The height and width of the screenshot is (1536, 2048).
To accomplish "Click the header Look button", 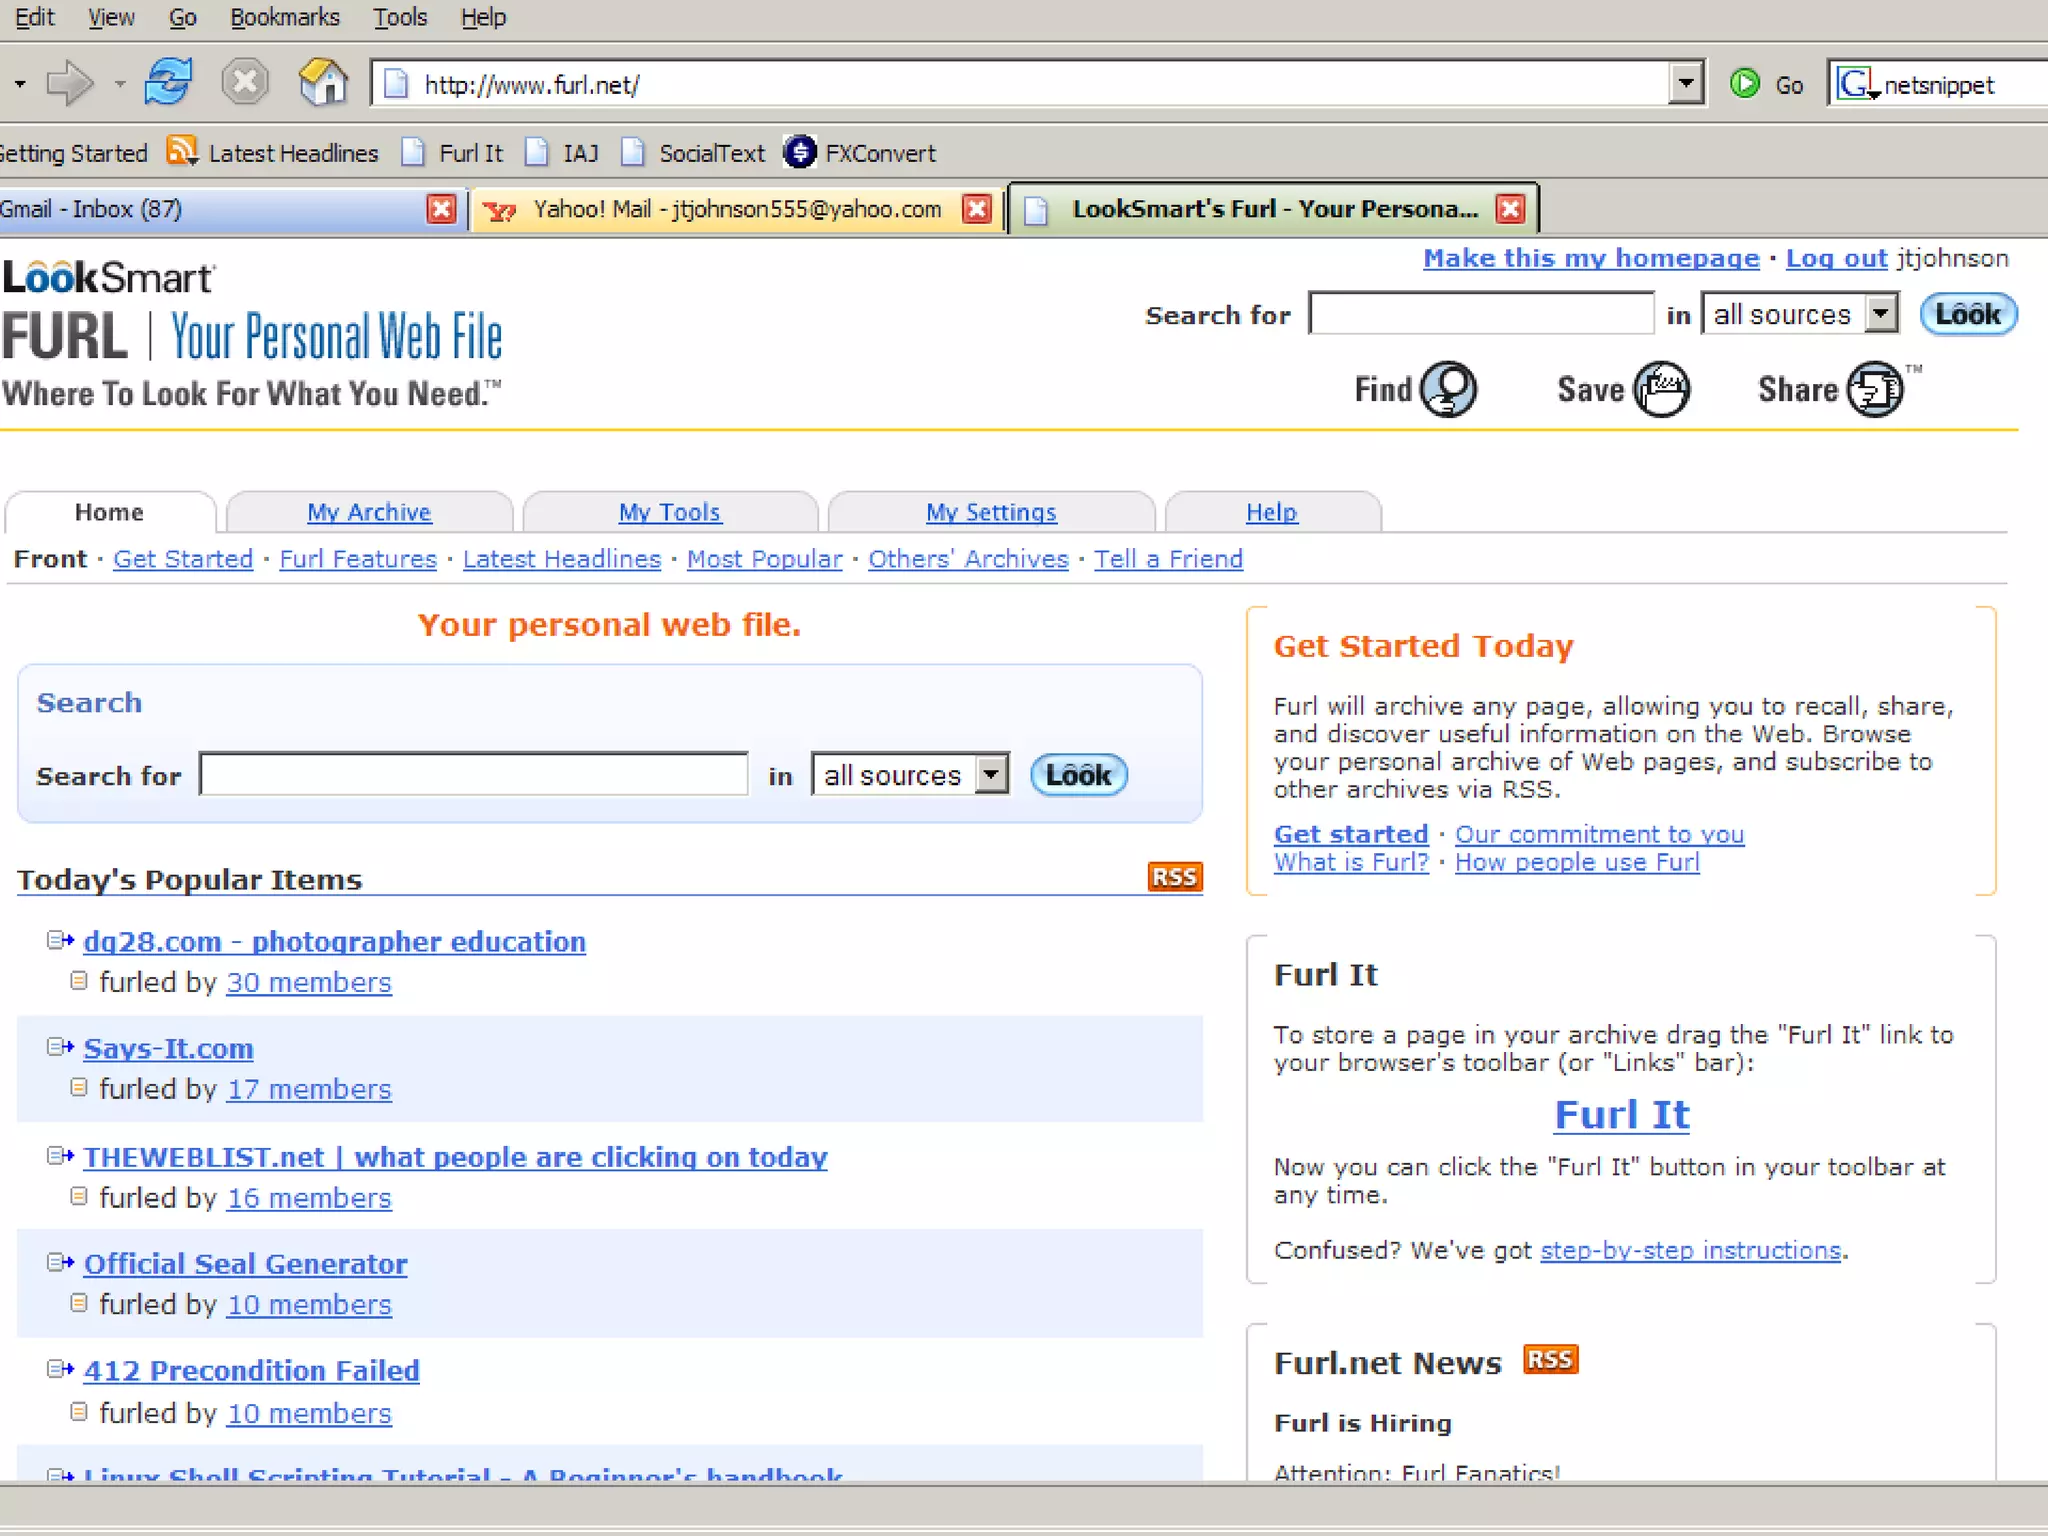I will pos(1968,314).
